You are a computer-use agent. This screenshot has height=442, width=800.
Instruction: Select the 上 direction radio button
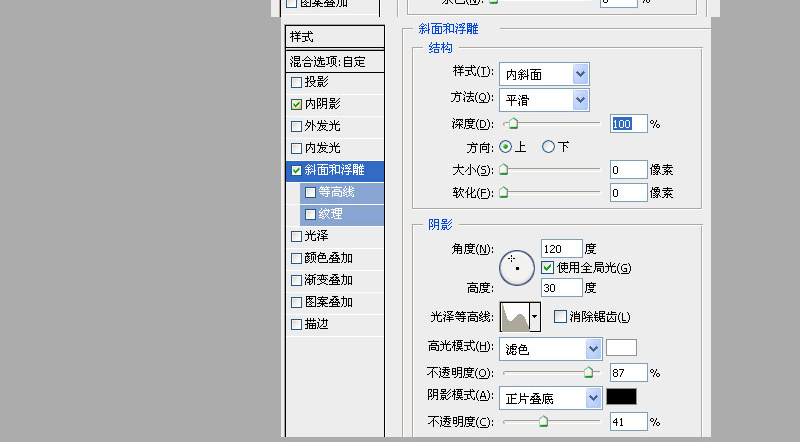(506, 147)
